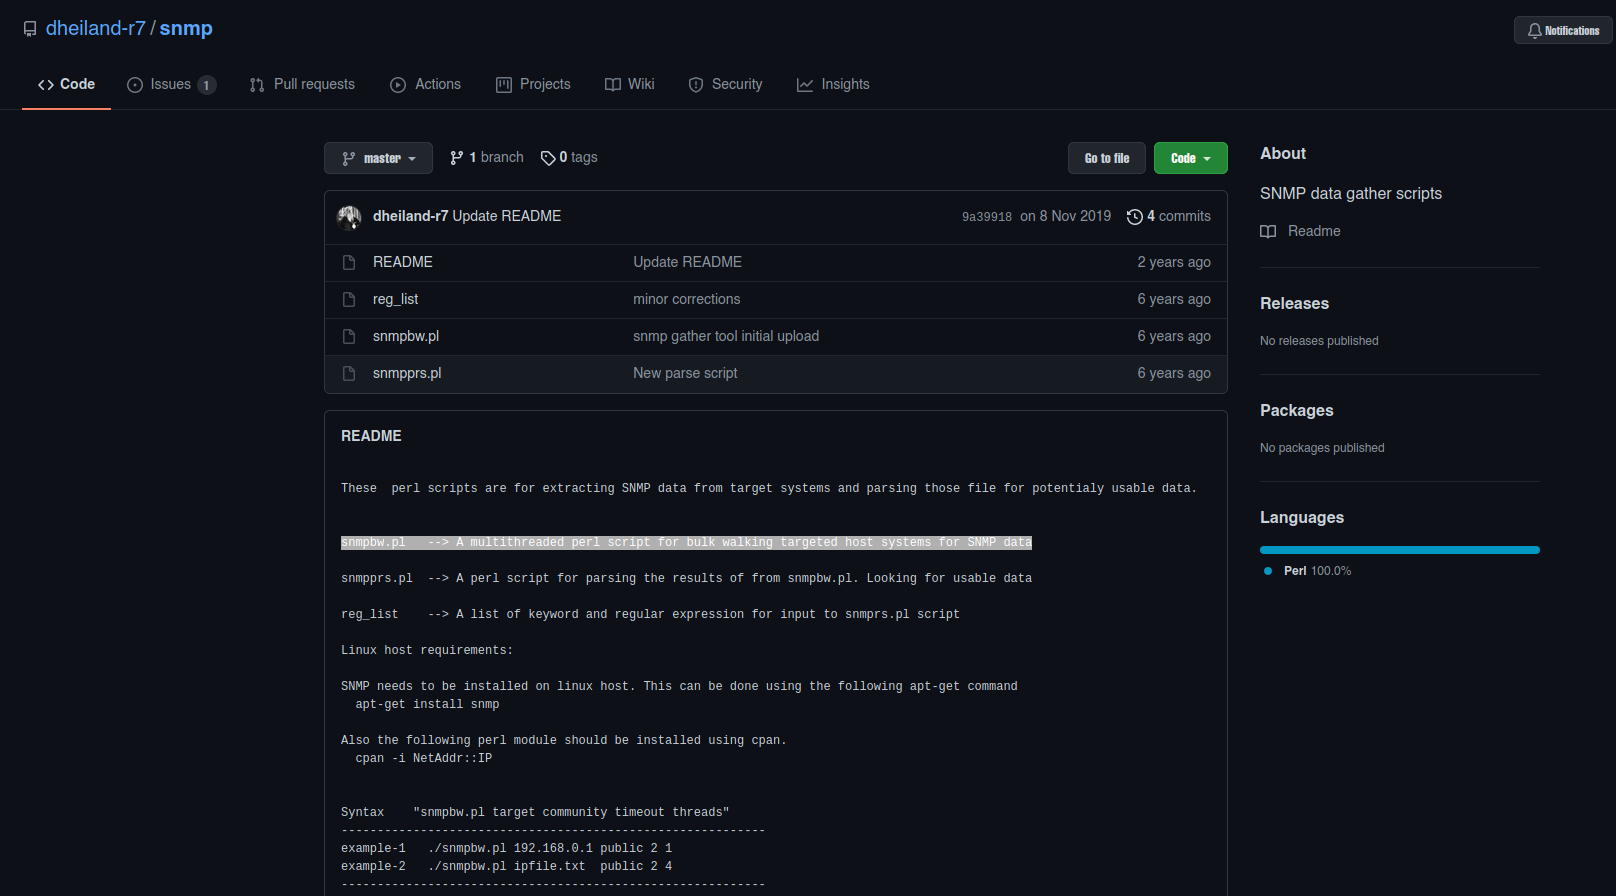
Task: Click the 9a39918 commit hash
Action: [986, 217]
